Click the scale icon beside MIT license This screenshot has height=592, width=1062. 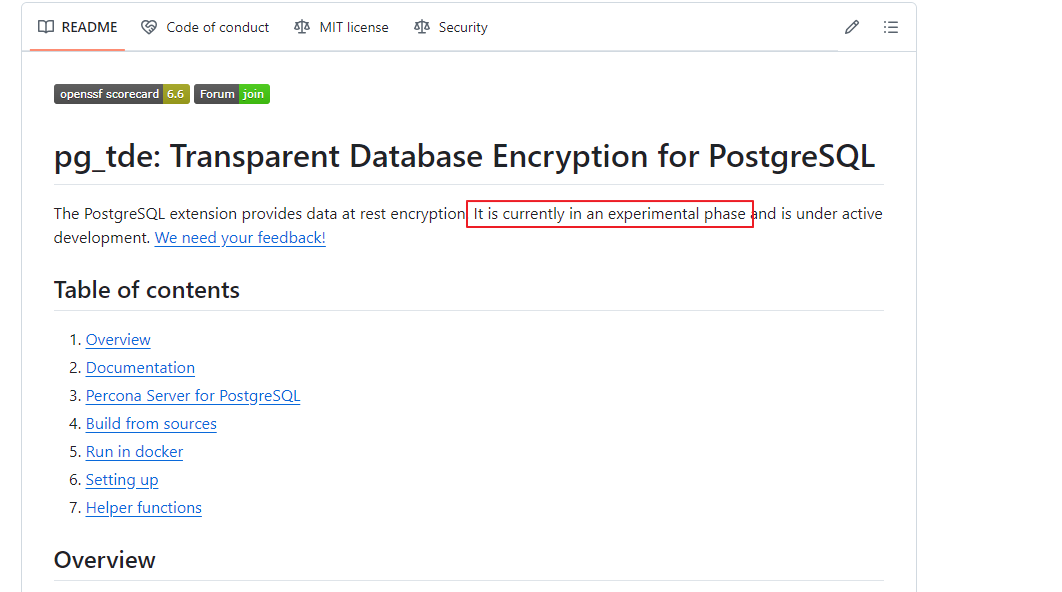coord(302,27)
